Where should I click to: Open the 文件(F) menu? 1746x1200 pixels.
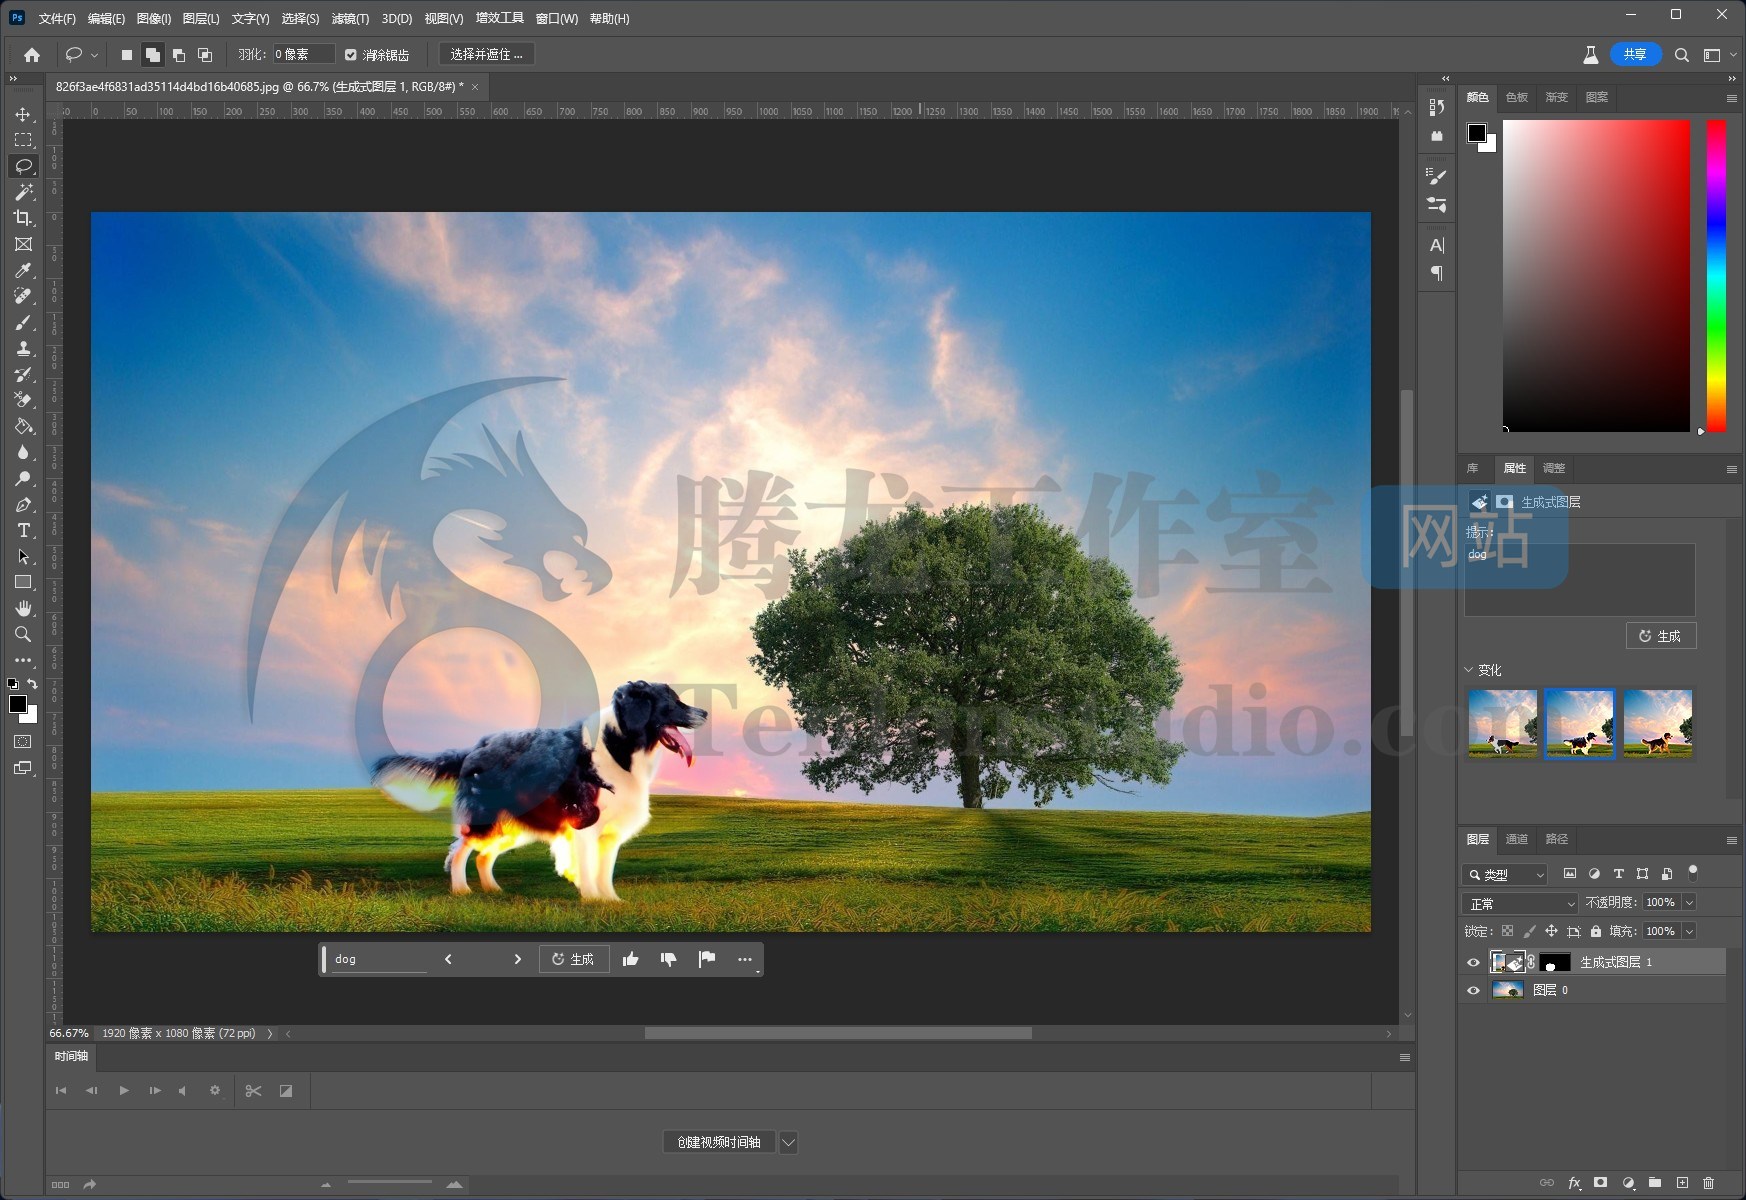57,18
